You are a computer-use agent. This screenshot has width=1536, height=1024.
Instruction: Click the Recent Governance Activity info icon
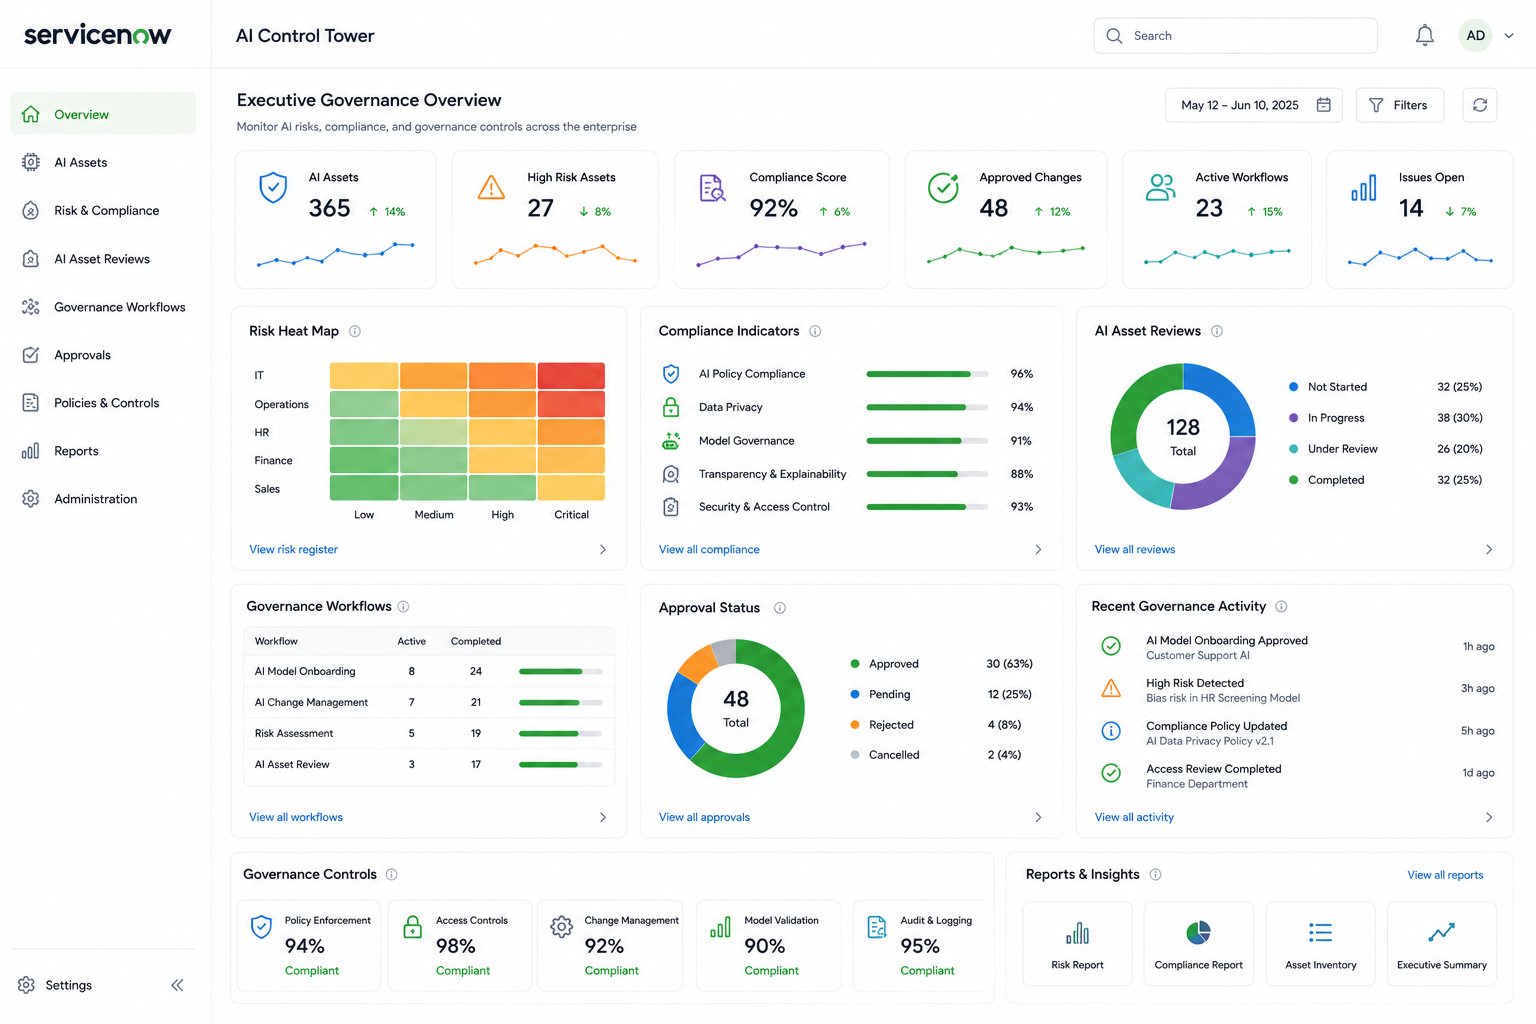click(1281, 606)
